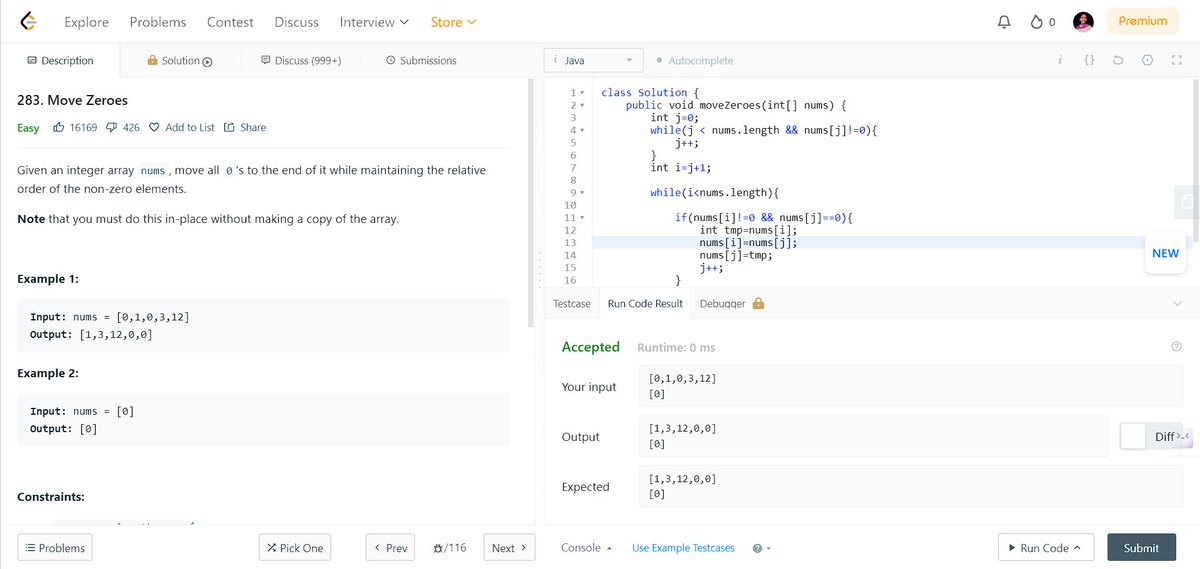Click the Share icon
The height and width of the screenshot is (569, 1200).
(229, 127)
